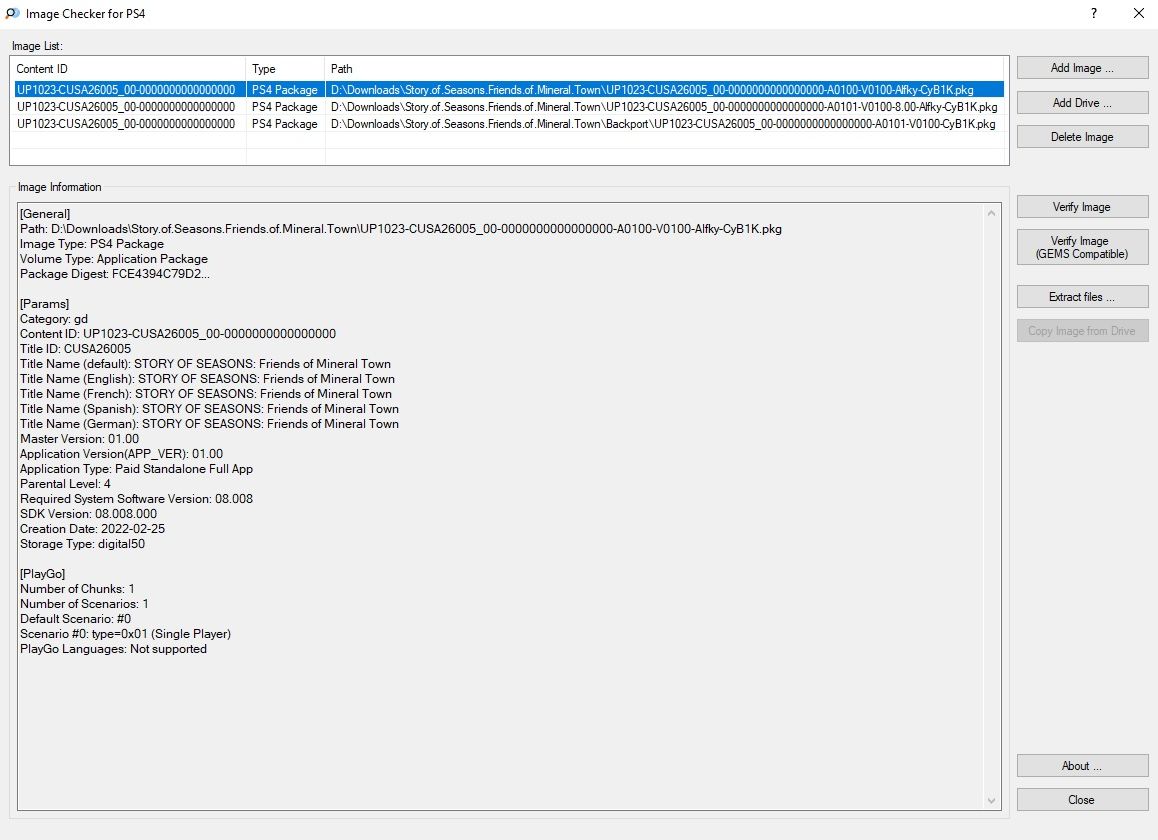The height and width of the screenshot is (840, 1158).
Task: Sort by Path column header
Action: (666, 69)
